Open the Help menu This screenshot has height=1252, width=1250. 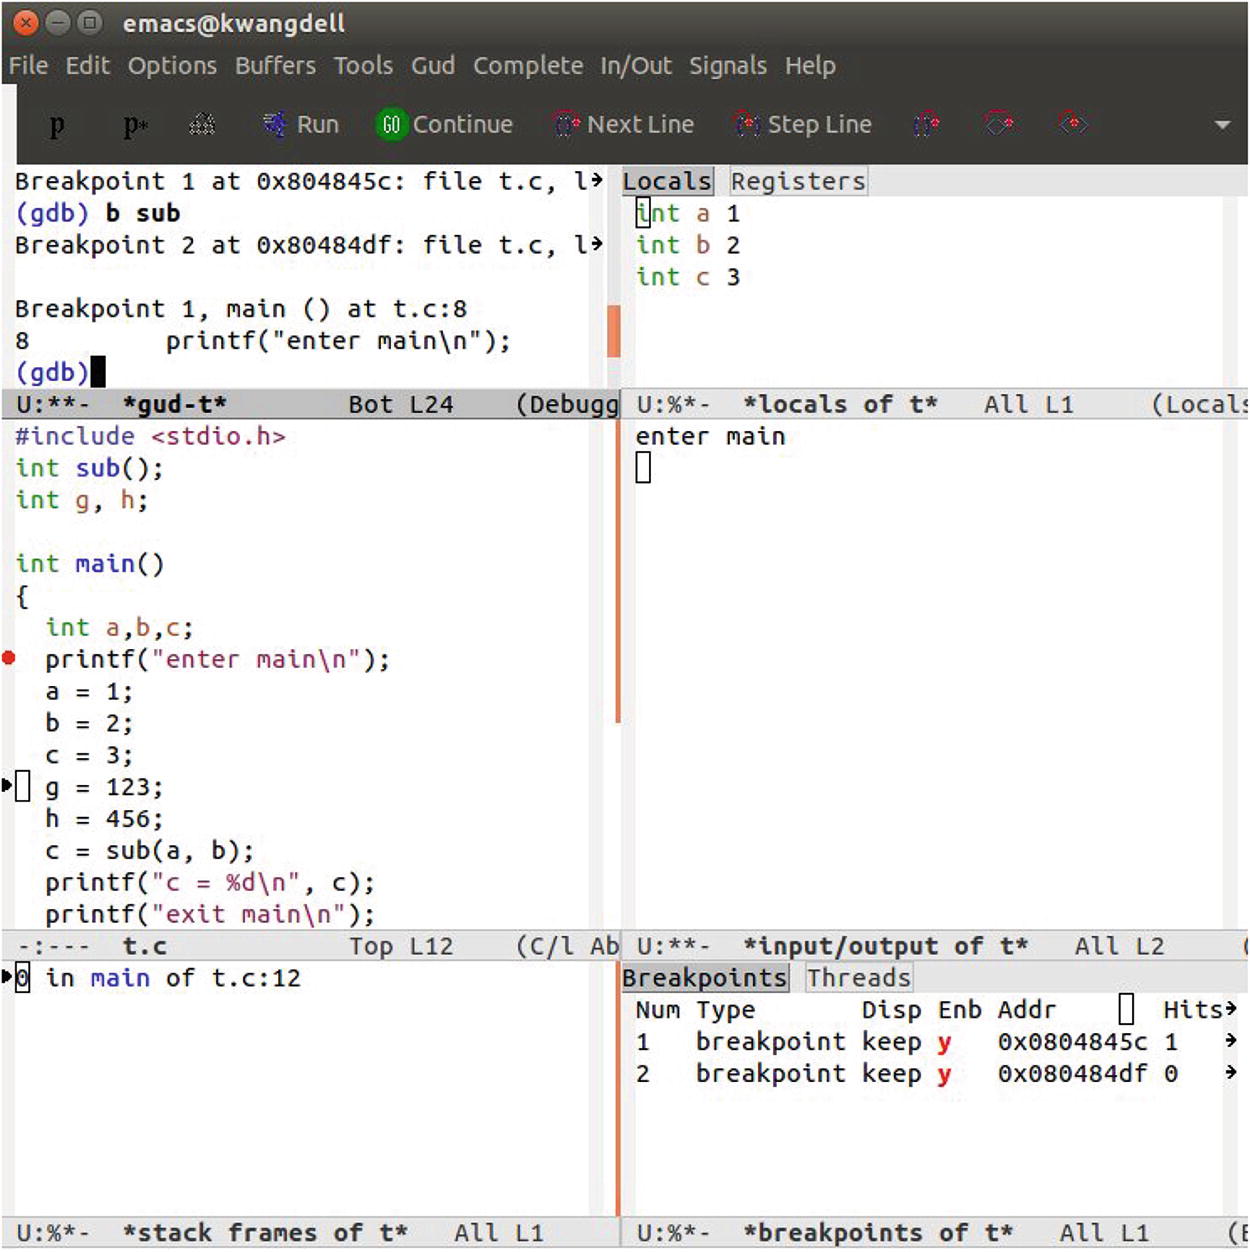coord(810,66)
